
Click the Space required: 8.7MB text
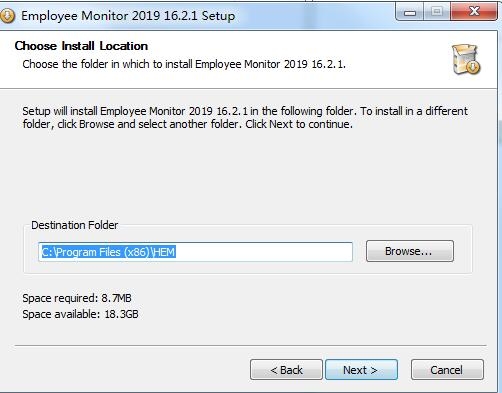click(x=77, y=298)
